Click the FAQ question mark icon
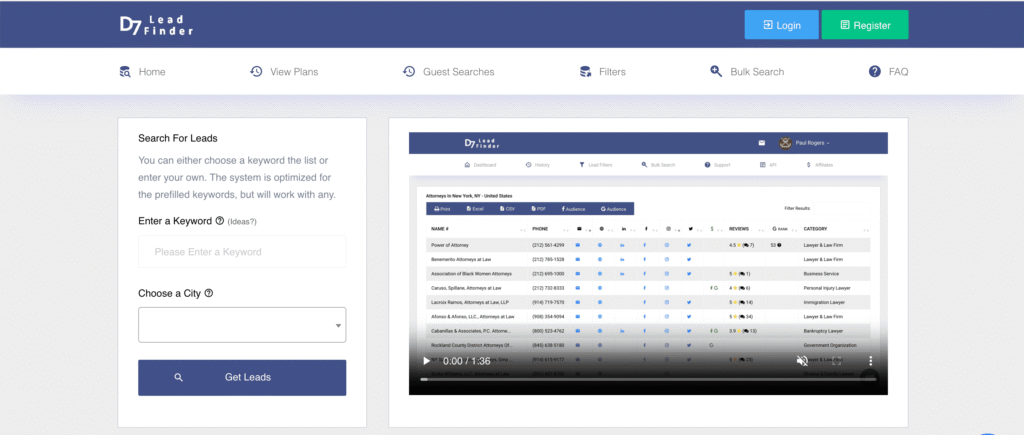This screenshot has width=1024, height=435. pyautogui.click(x=875, y=72)
